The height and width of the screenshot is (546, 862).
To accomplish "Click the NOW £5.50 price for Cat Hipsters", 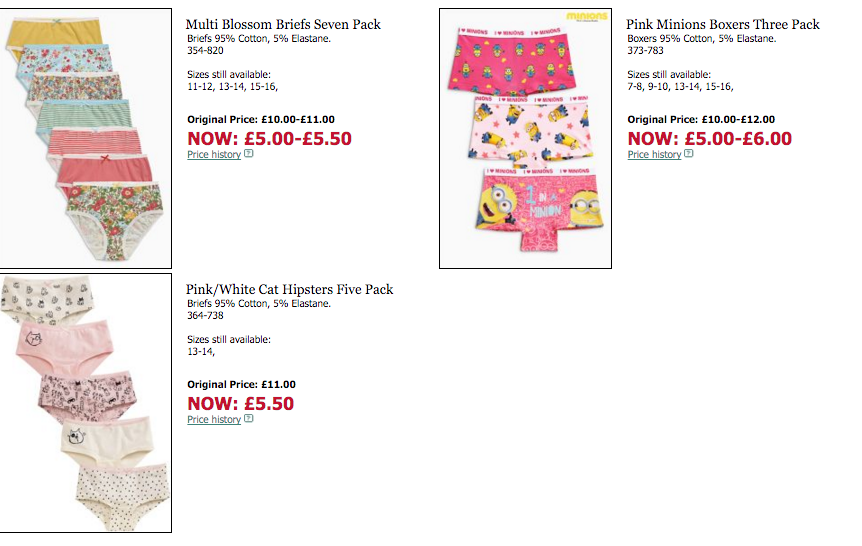I will (240, 404).
